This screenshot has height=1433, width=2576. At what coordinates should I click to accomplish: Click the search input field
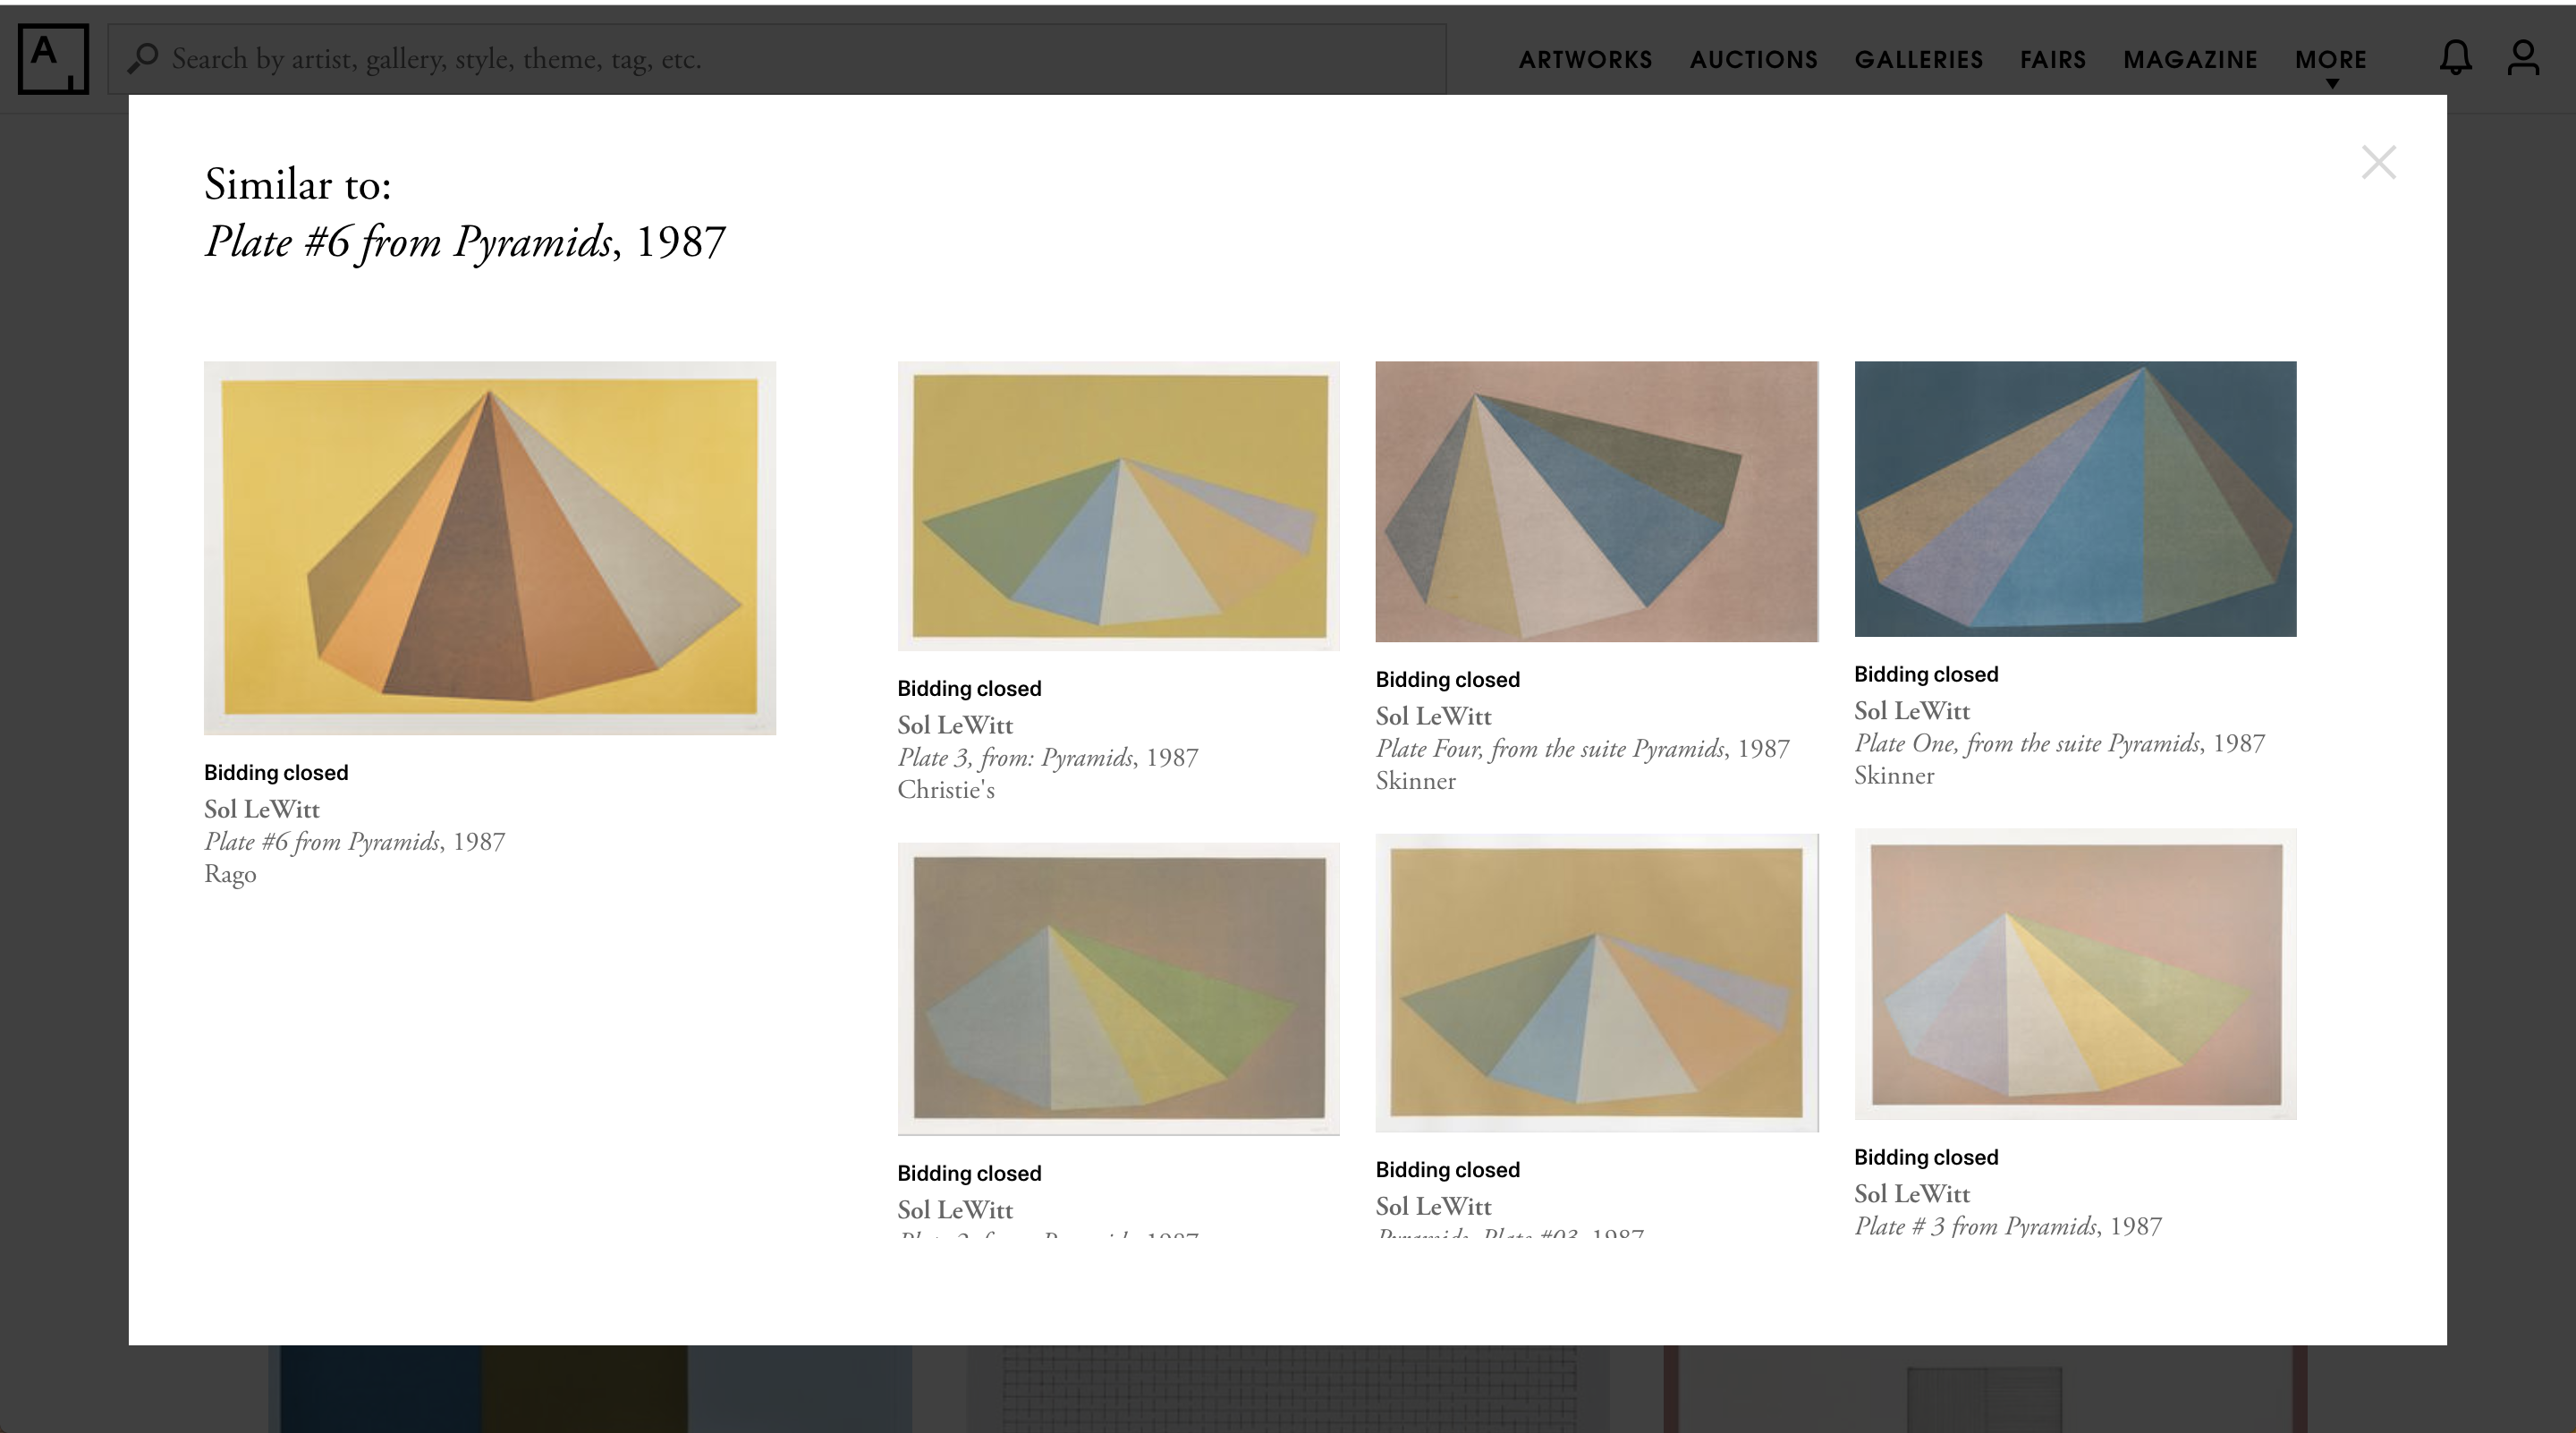click(x=780, y=59)
